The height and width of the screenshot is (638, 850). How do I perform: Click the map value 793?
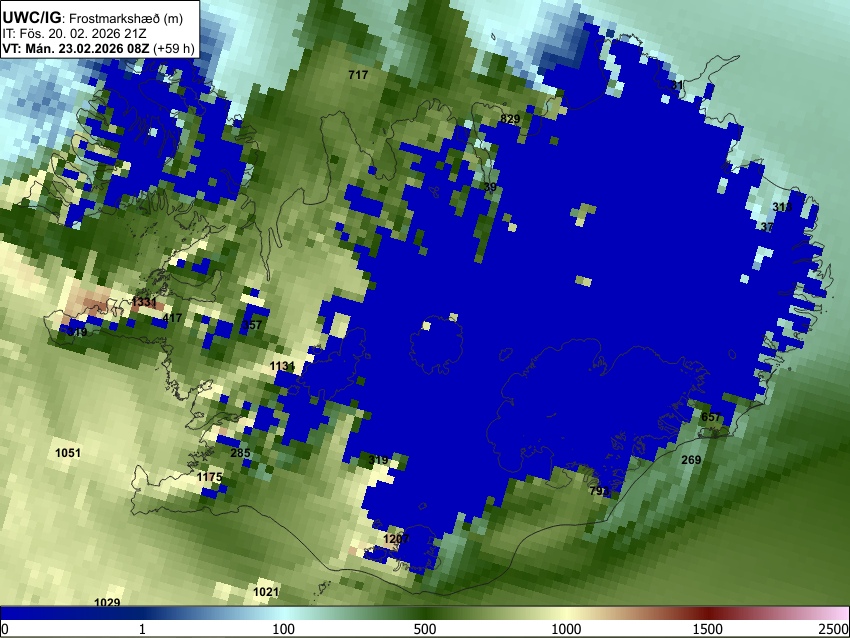(x=599, y=491)
